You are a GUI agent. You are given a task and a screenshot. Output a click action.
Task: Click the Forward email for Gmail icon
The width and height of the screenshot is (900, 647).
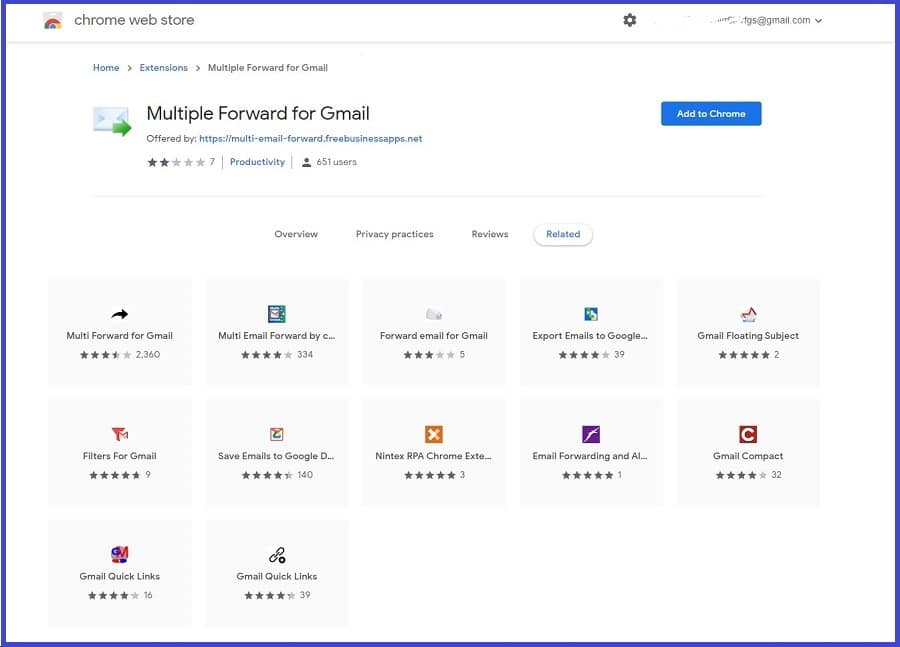click(x=434, y=314)
